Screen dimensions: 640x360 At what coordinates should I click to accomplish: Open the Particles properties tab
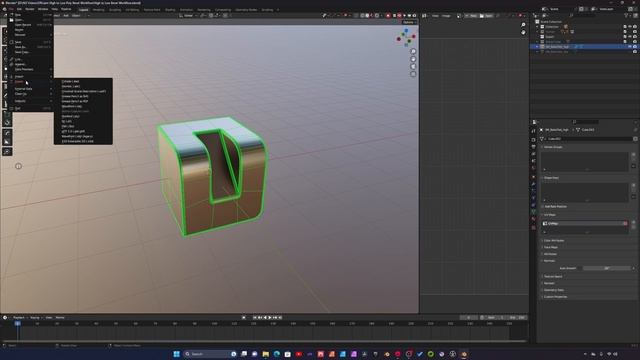click(533, 191)
